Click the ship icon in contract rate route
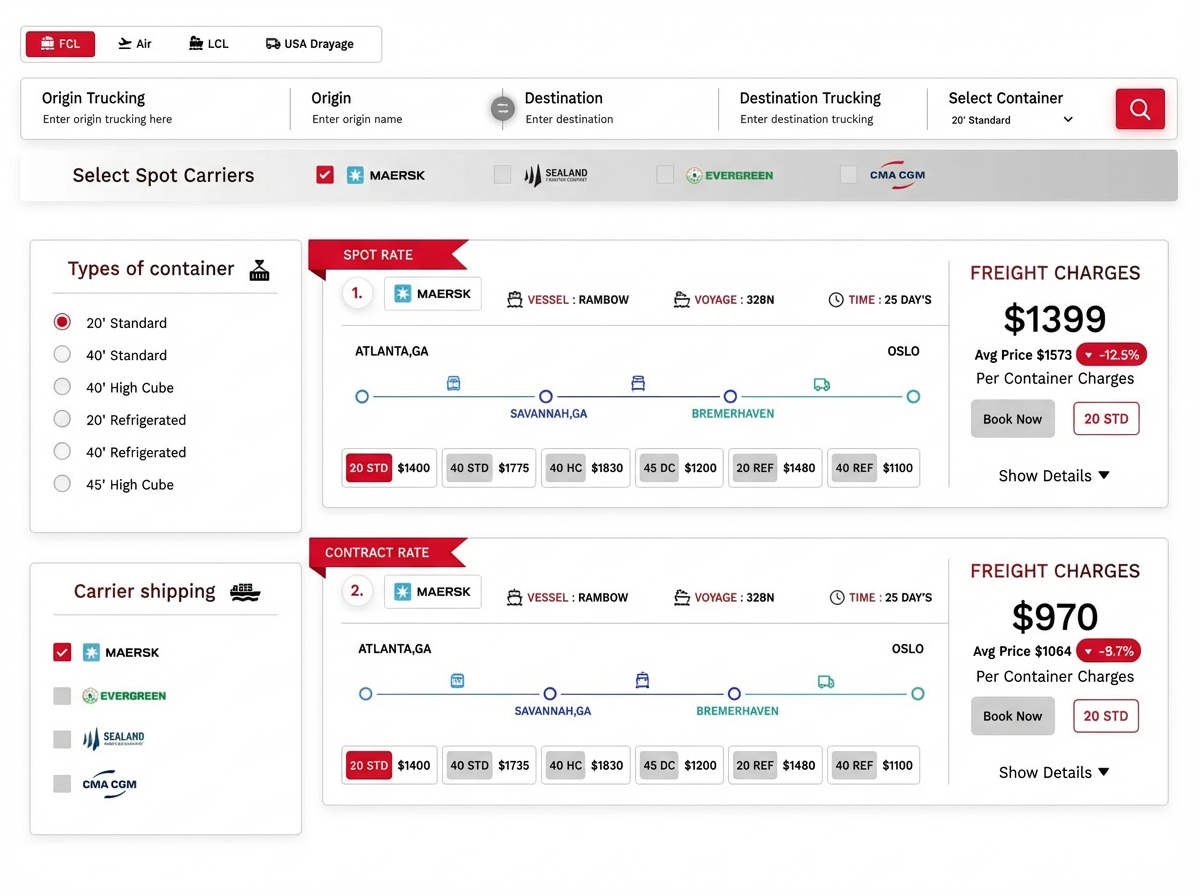The height and width of the screenshot is (896, 1200). click(x=642, y=681)
